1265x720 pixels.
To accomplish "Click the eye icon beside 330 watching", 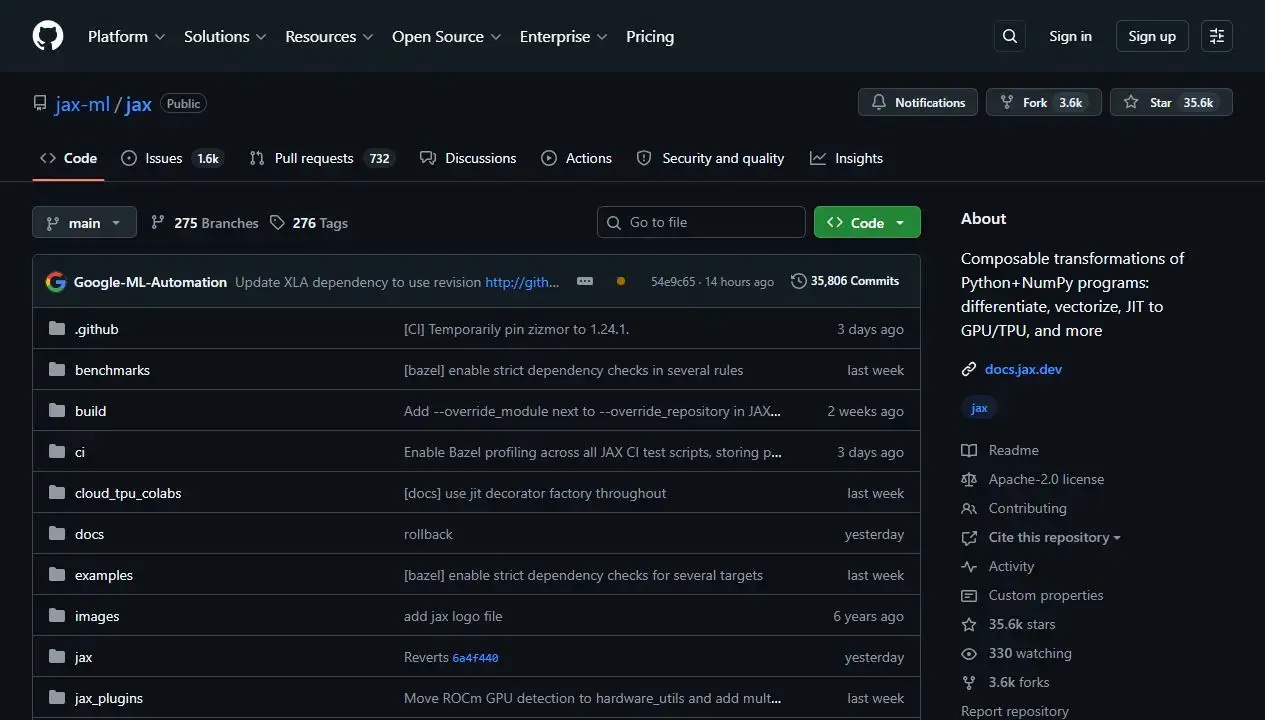I will (968, 654).
